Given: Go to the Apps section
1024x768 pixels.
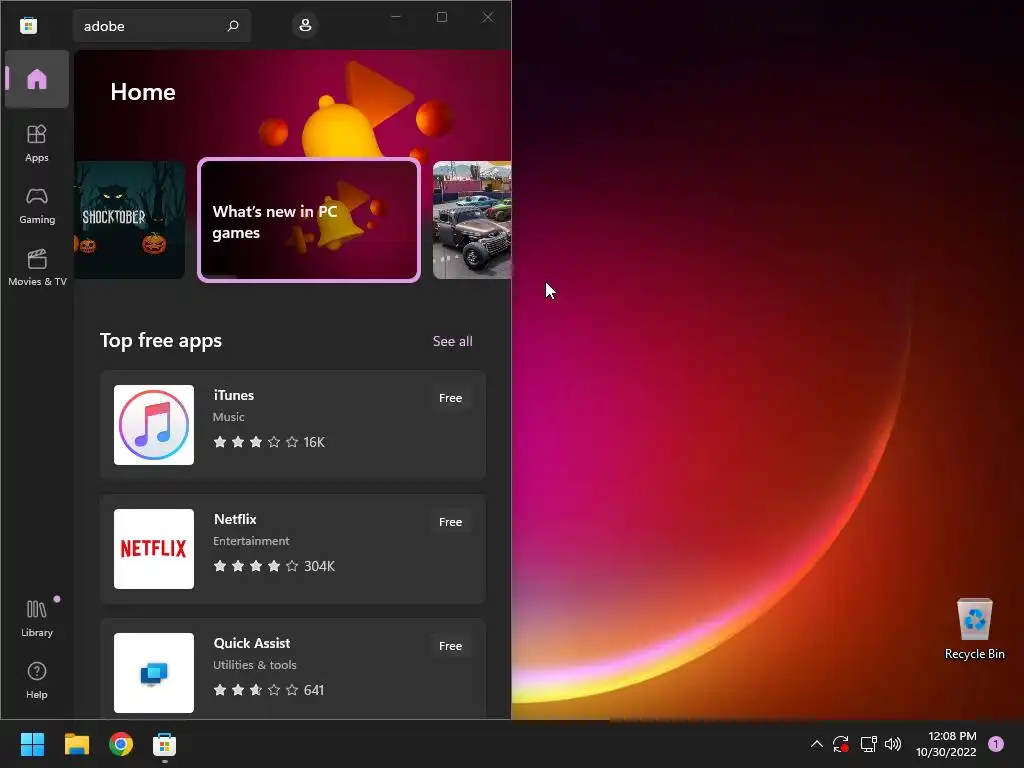Looking at the screenshot, I should click(x=37, y=143).
